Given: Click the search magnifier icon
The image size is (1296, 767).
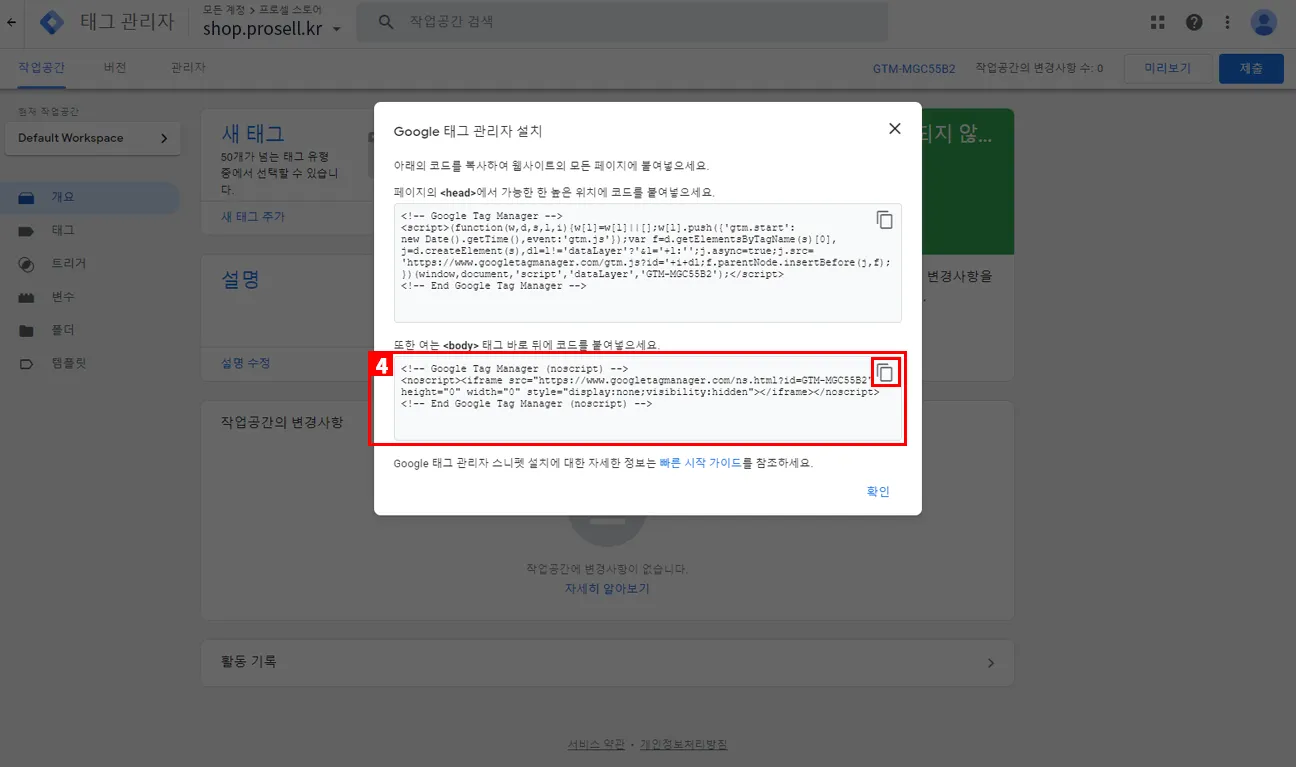Looking at the screenshot, I should coord(386,22).
